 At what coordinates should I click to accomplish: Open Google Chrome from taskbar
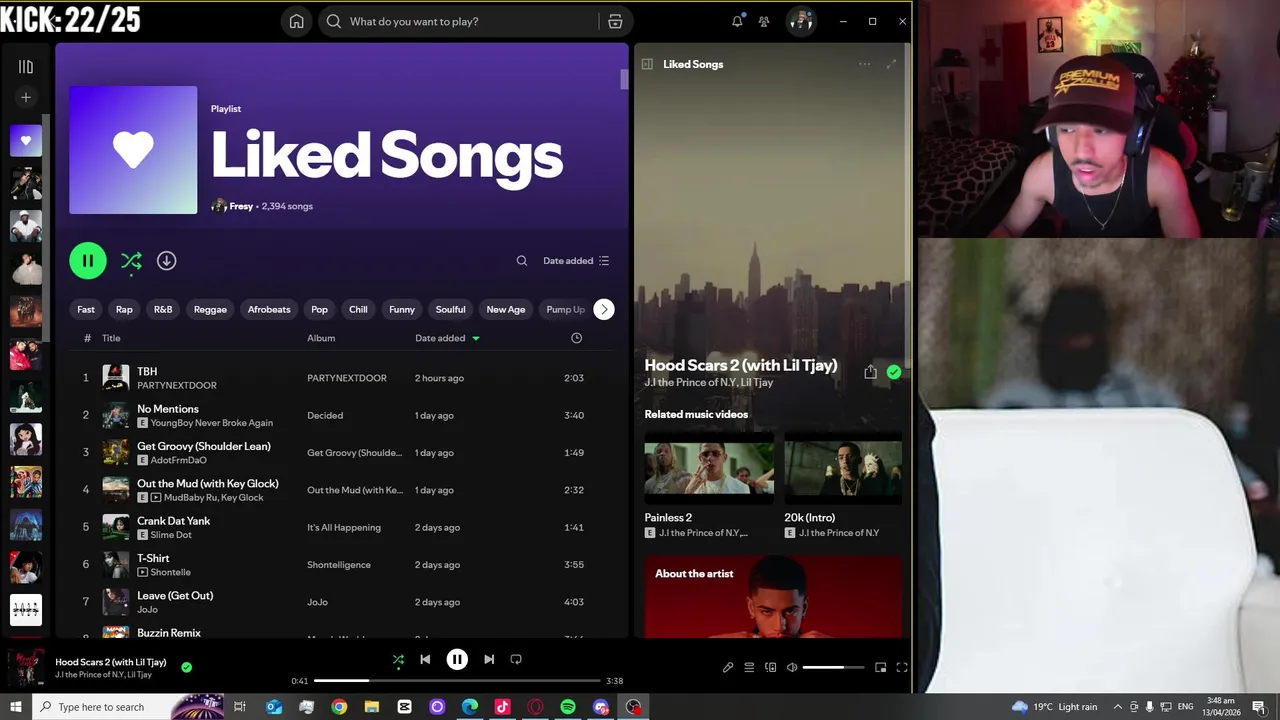pos(339,707)
